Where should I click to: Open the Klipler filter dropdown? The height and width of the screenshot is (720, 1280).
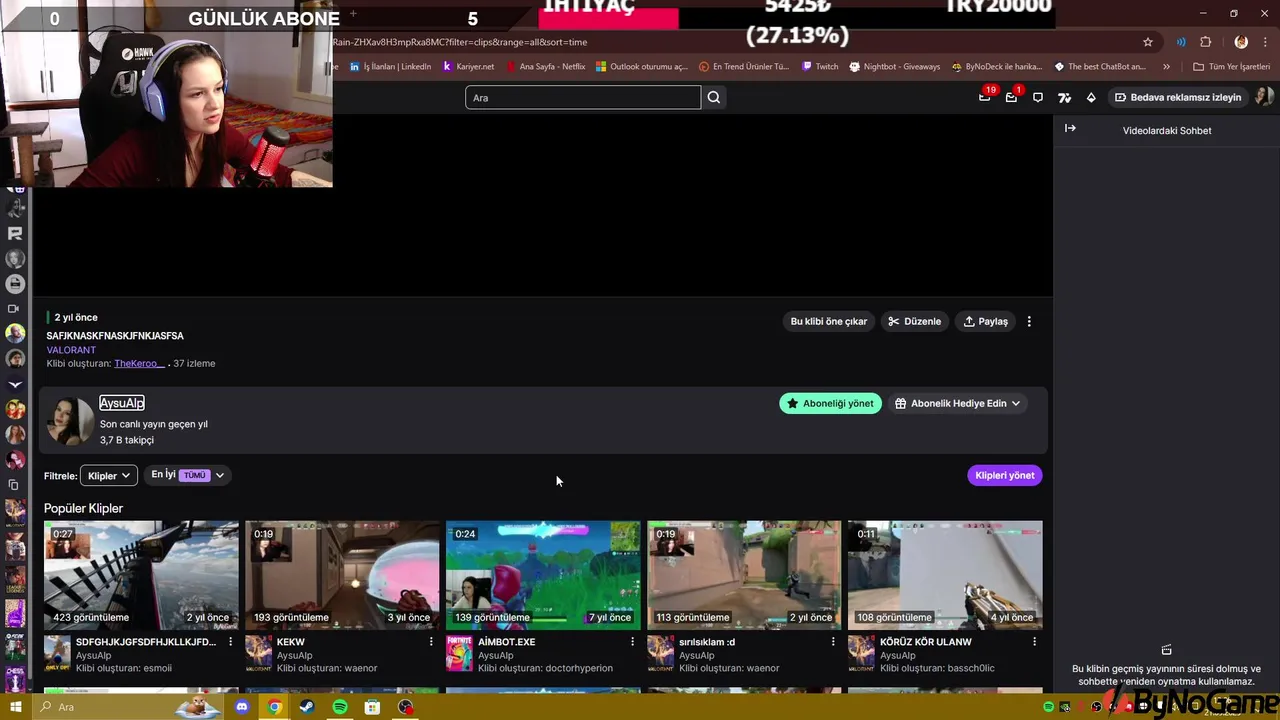click(108, 476)
